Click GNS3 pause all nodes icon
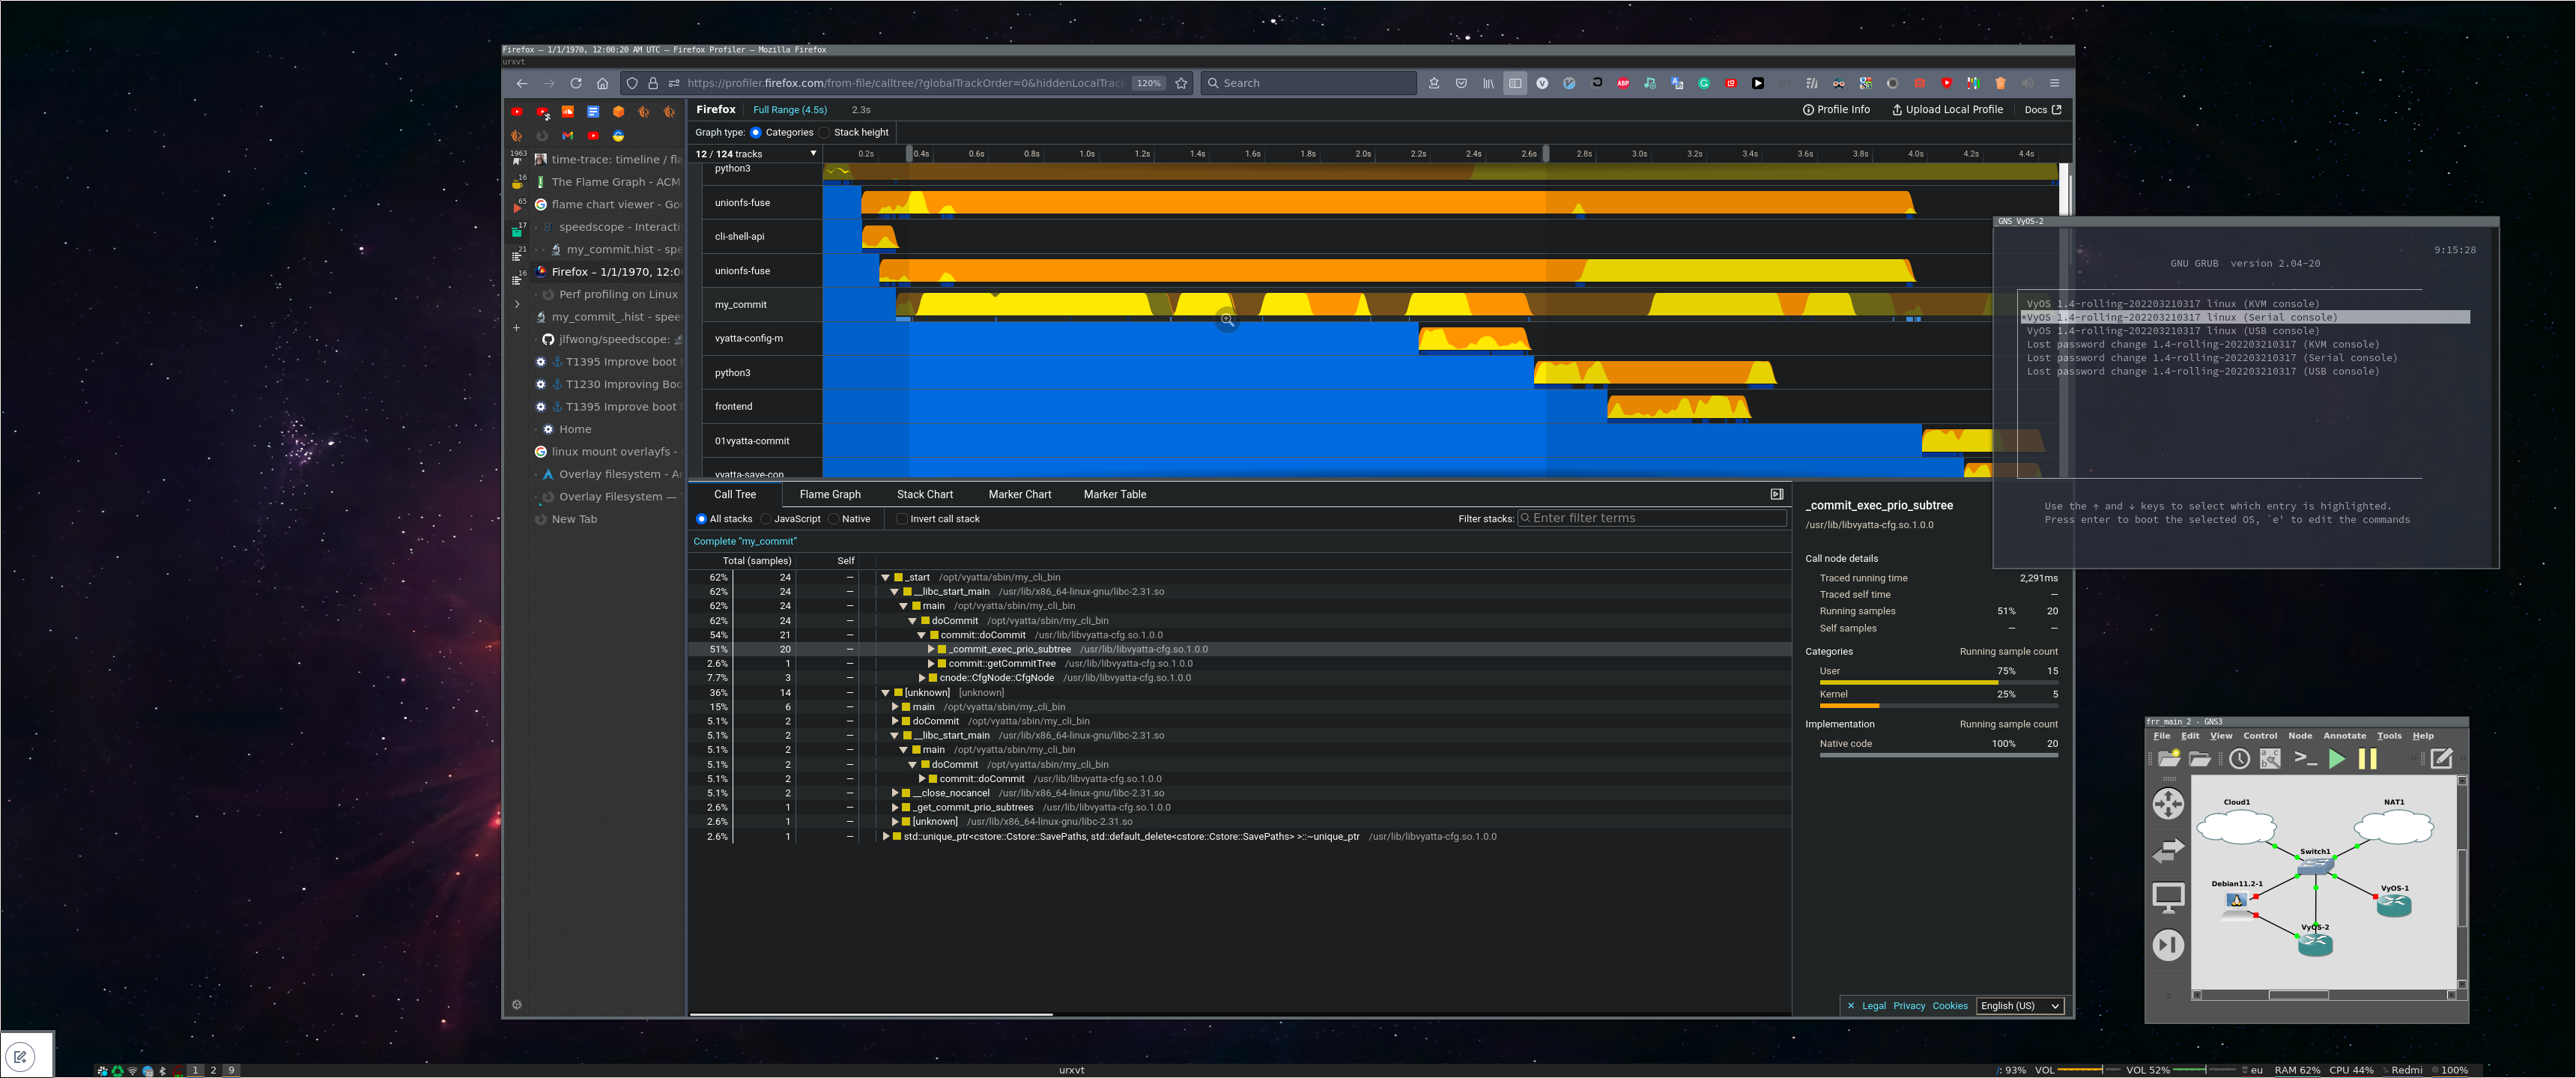 tap(2367, 759)
